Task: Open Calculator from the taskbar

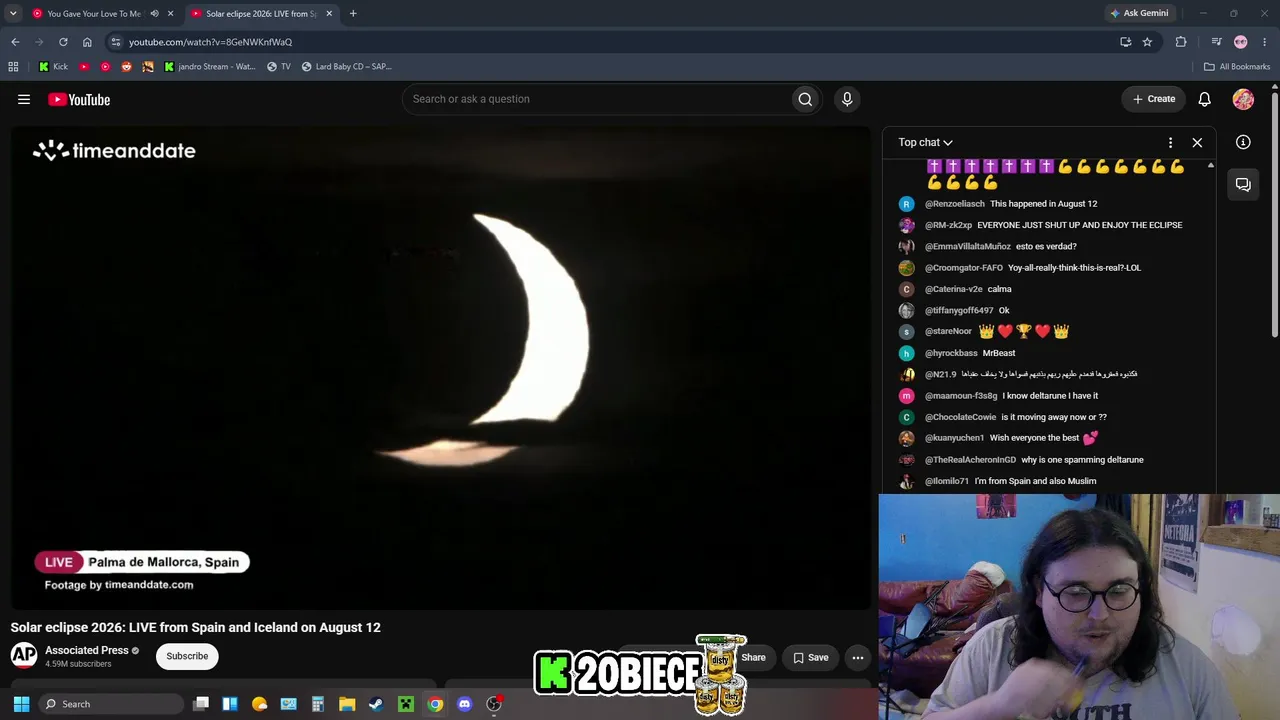Action: [318, 704]
